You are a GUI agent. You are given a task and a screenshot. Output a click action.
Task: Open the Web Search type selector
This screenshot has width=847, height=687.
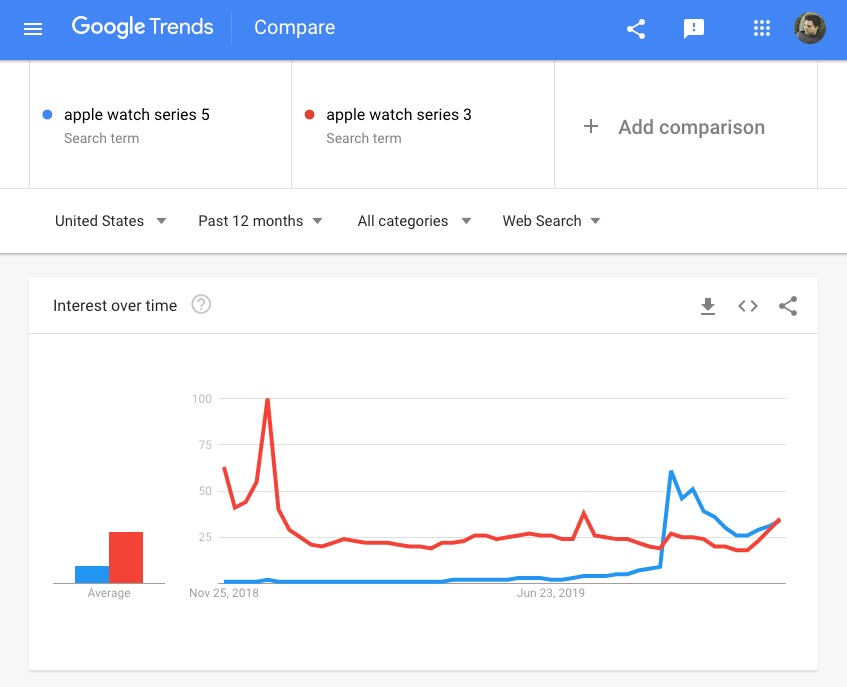click(x=551, y=221)
